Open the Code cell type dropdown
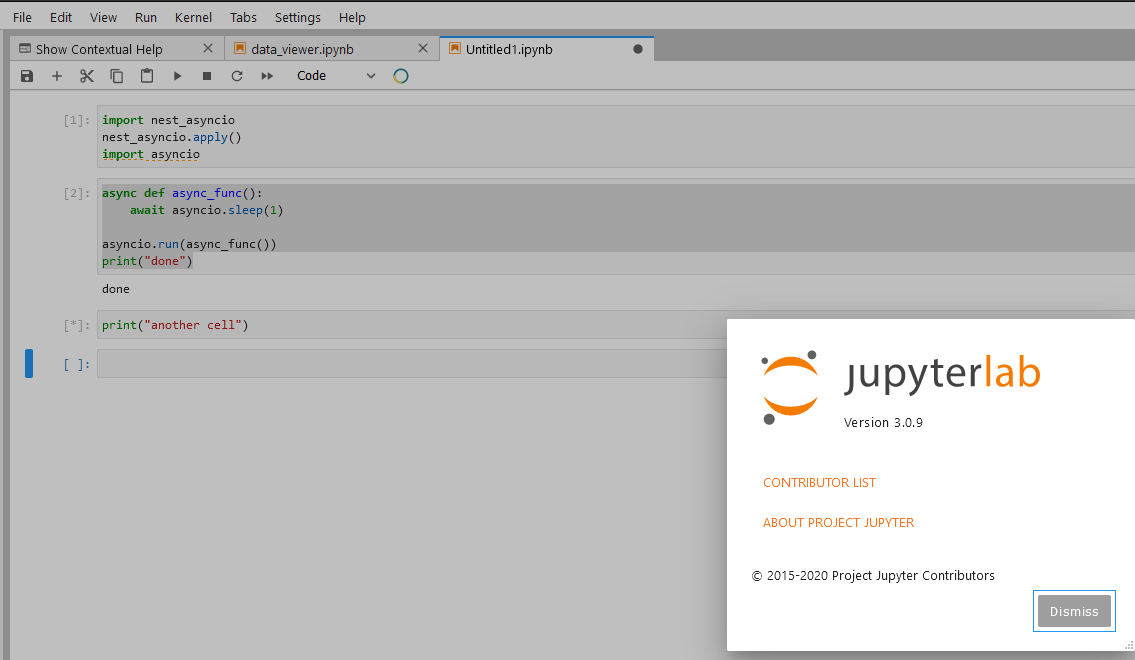This screenshot has width=1135, height=660. coord(337,76)
